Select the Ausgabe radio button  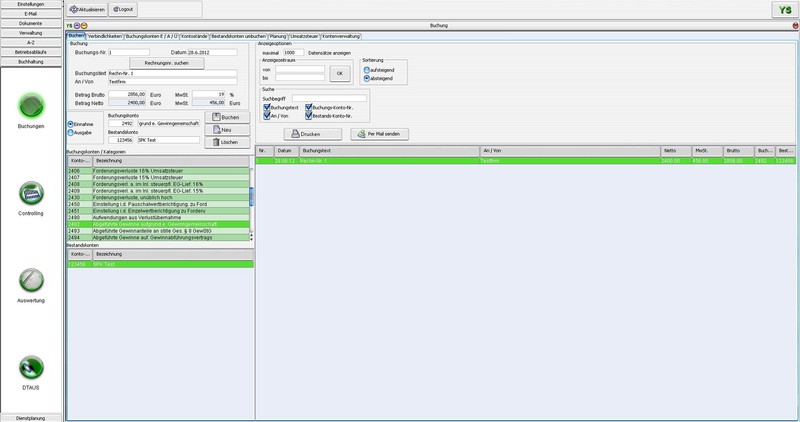pos(71,133)
